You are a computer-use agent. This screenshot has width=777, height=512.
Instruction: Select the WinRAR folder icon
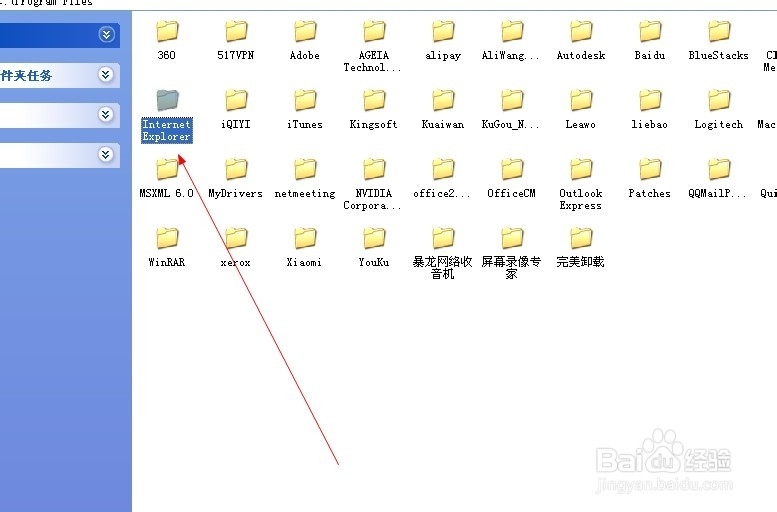pyautogui.click(x=167, y=238)
